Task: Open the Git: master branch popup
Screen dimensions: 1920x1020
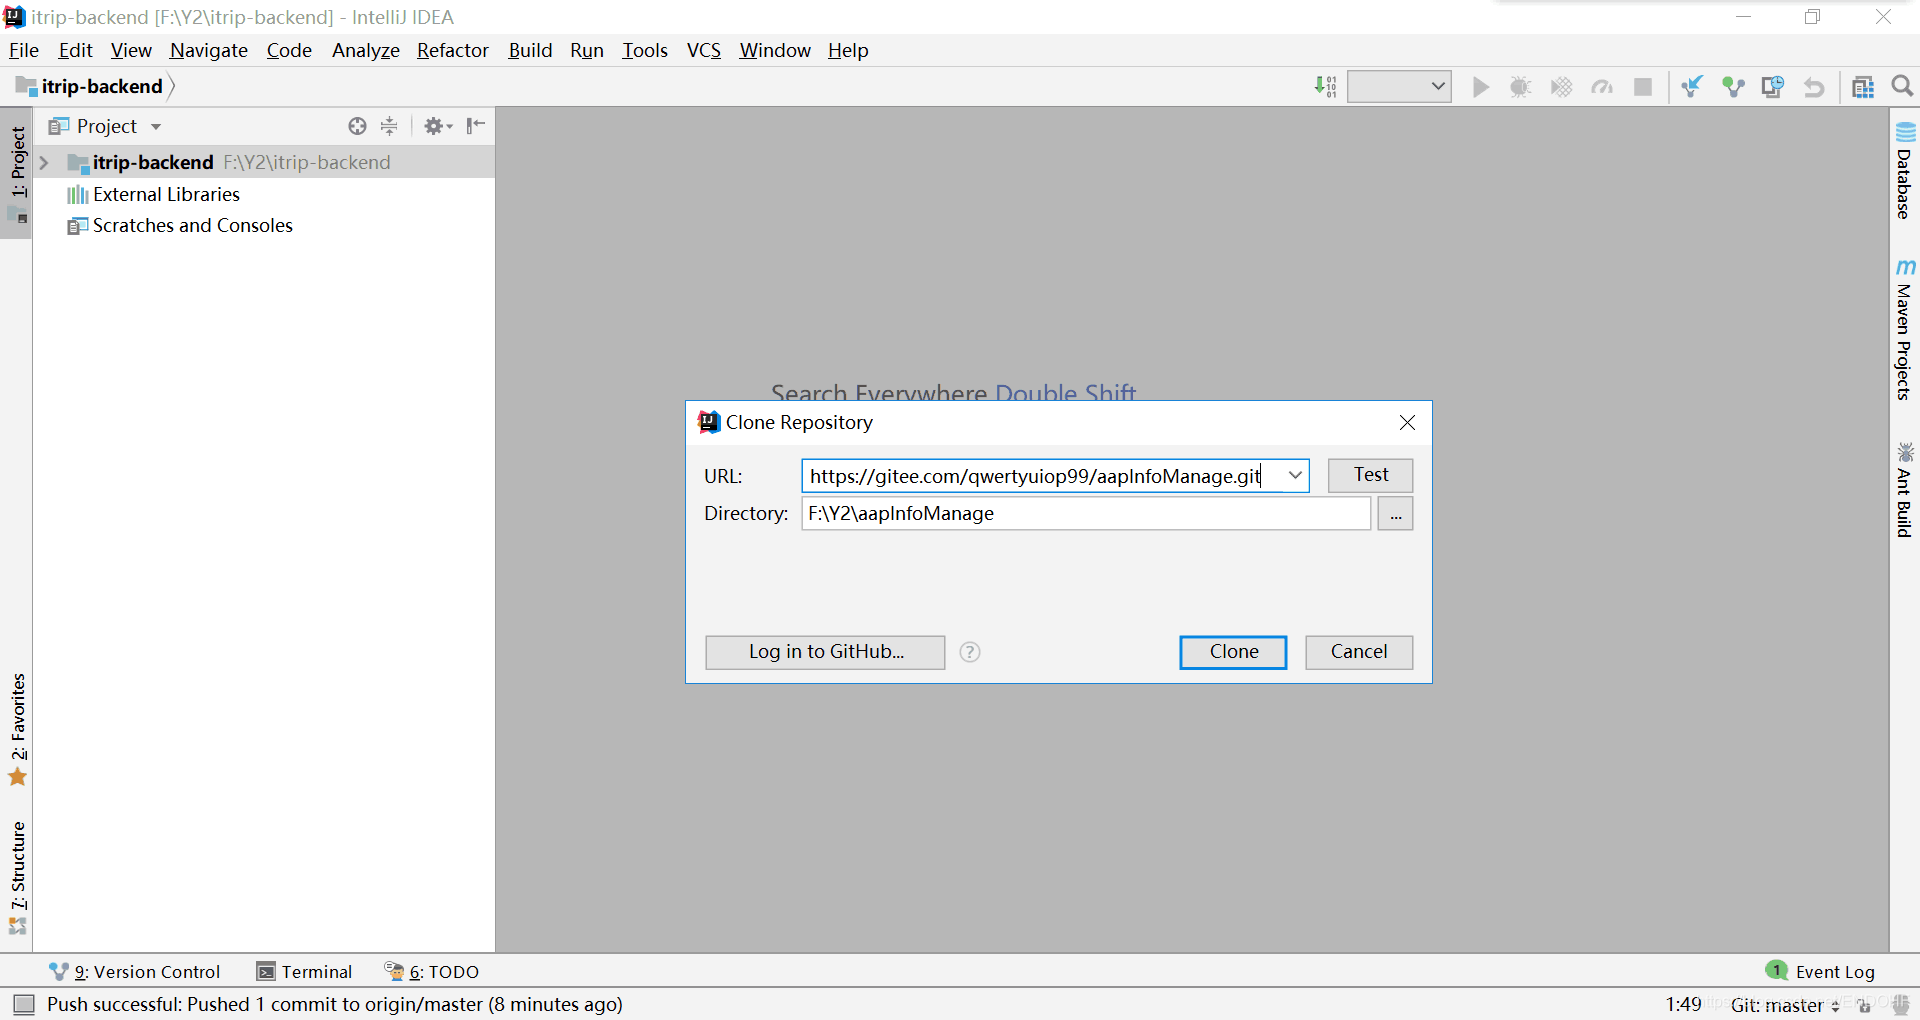Action: click(1785, 1005)
